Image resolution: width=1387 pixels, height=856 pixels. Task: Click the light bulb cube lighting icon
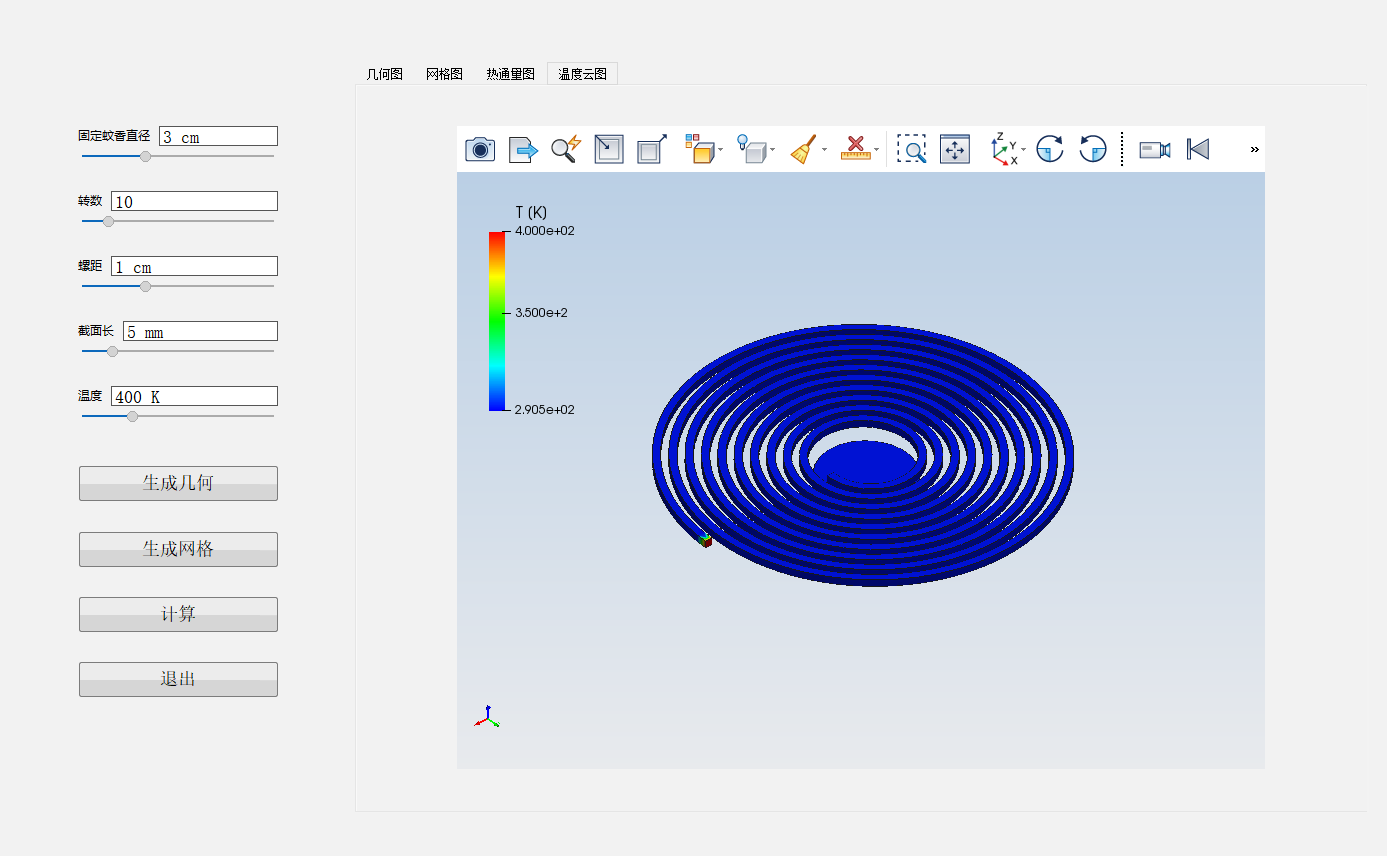752,149
